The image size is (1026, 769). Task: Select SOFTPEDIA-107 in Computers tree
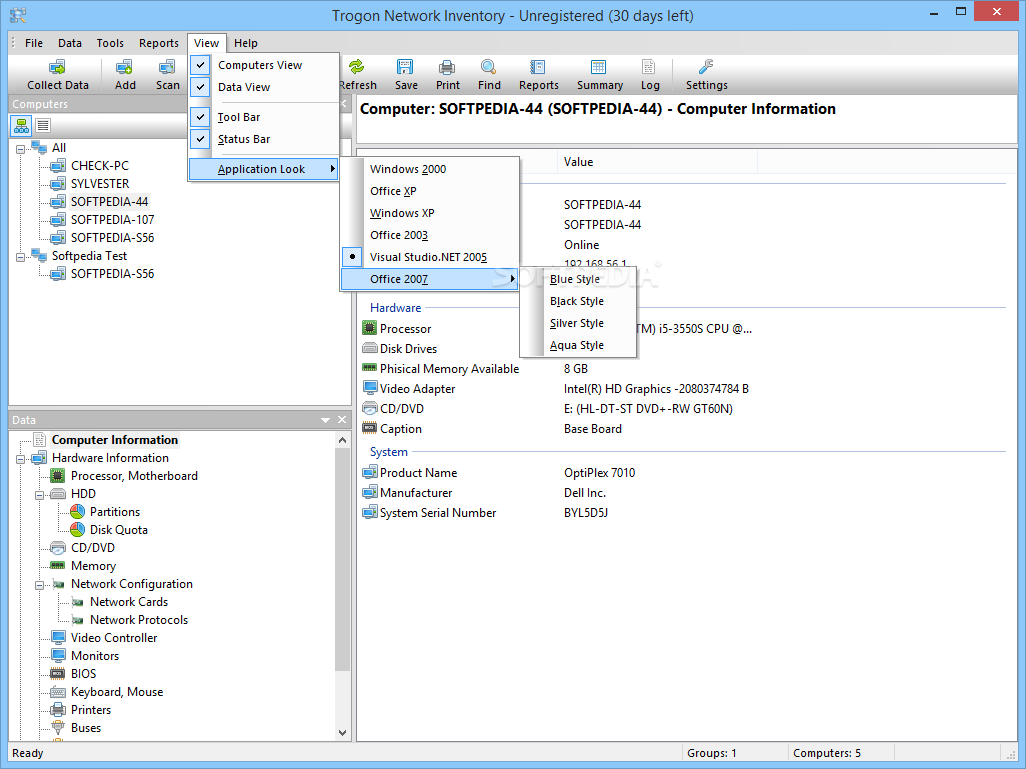(113, 219)
